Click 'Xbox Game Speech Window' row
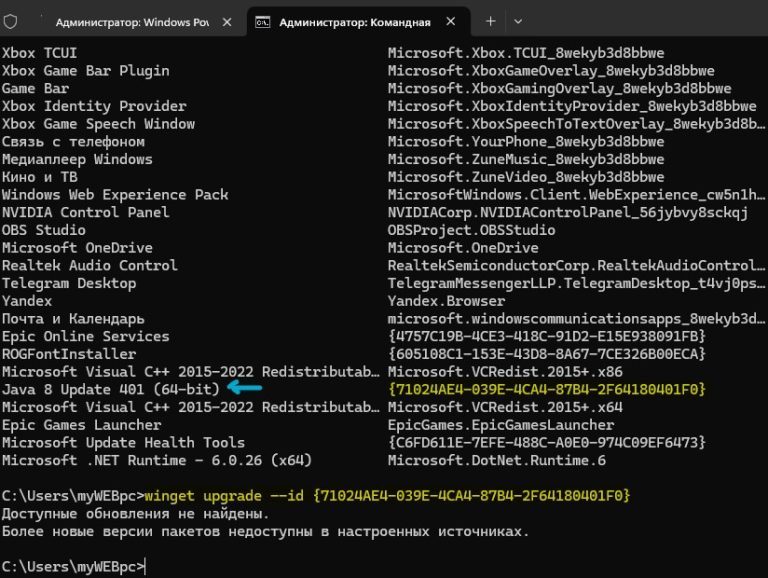This screenshot has width=768, height=578. [98, 124]
